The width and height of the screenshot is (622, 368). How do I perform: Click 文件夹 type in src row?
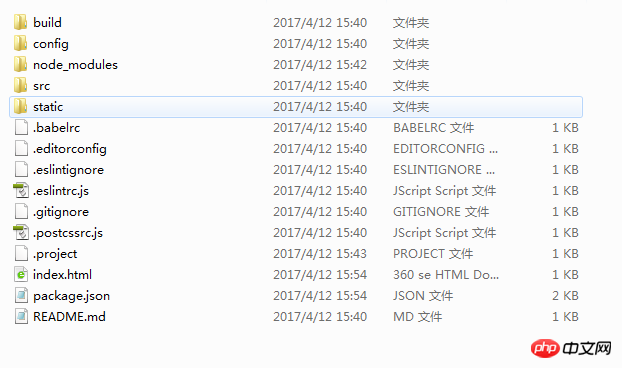pyautogui.click(x=411, y=85)
